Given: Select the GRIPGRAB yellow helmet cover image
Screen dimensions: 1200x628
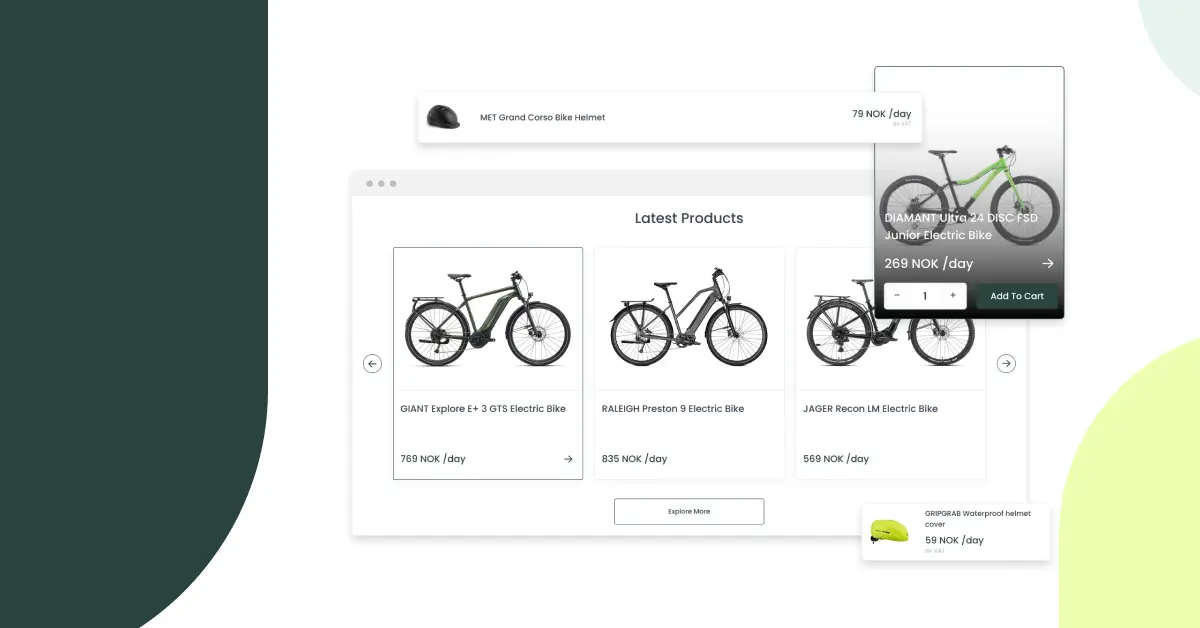Looking at the screenshot, I should 889,531.
